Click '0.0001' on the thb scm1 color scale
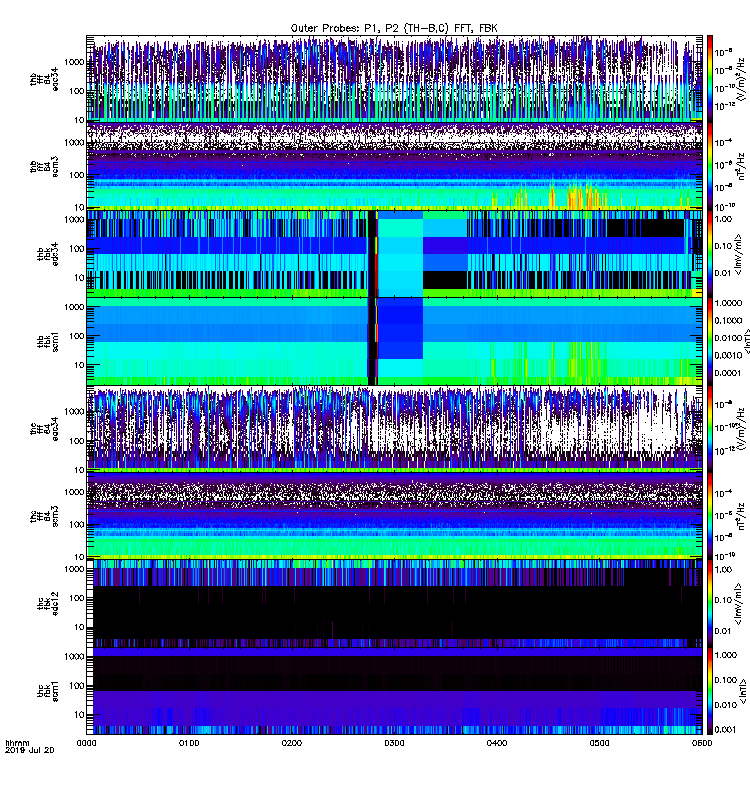This screenshot has height=800, width=750. coord(728,373)
